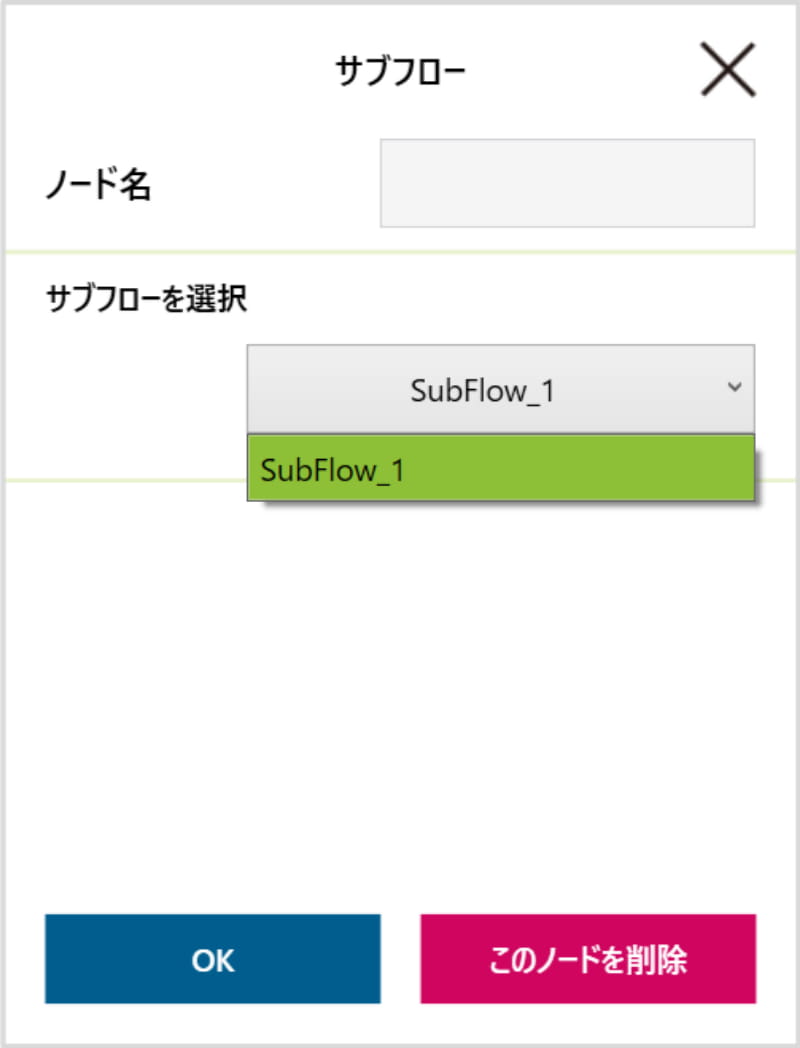This screenshot has height=1048, width=800.
Task: Click the サブフロー dialog title
Action: [401, 71]
